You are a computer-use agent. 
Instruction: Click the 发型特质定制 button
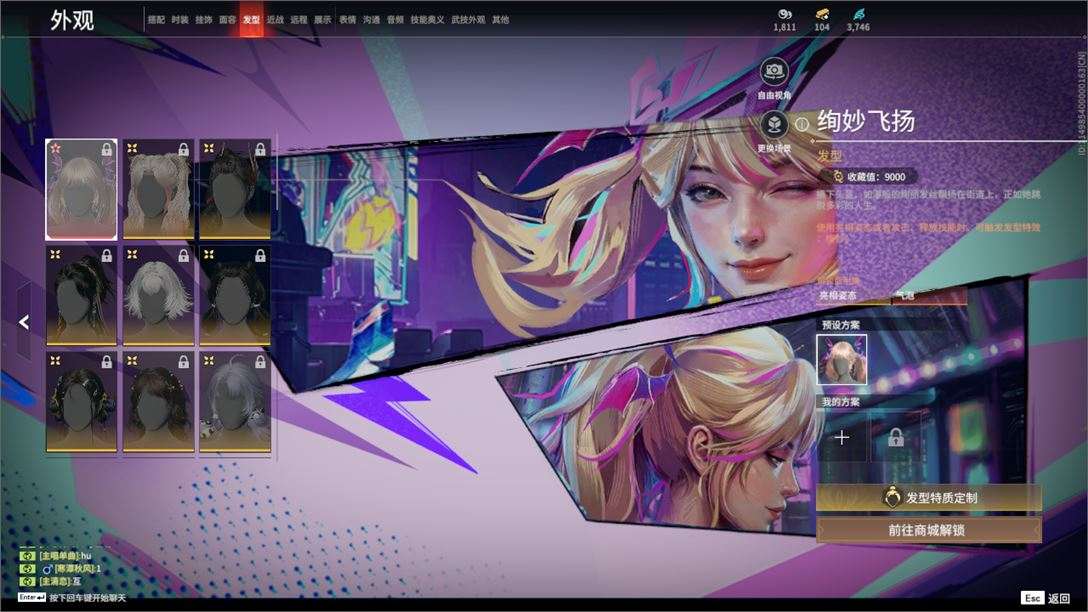[929, 498]
